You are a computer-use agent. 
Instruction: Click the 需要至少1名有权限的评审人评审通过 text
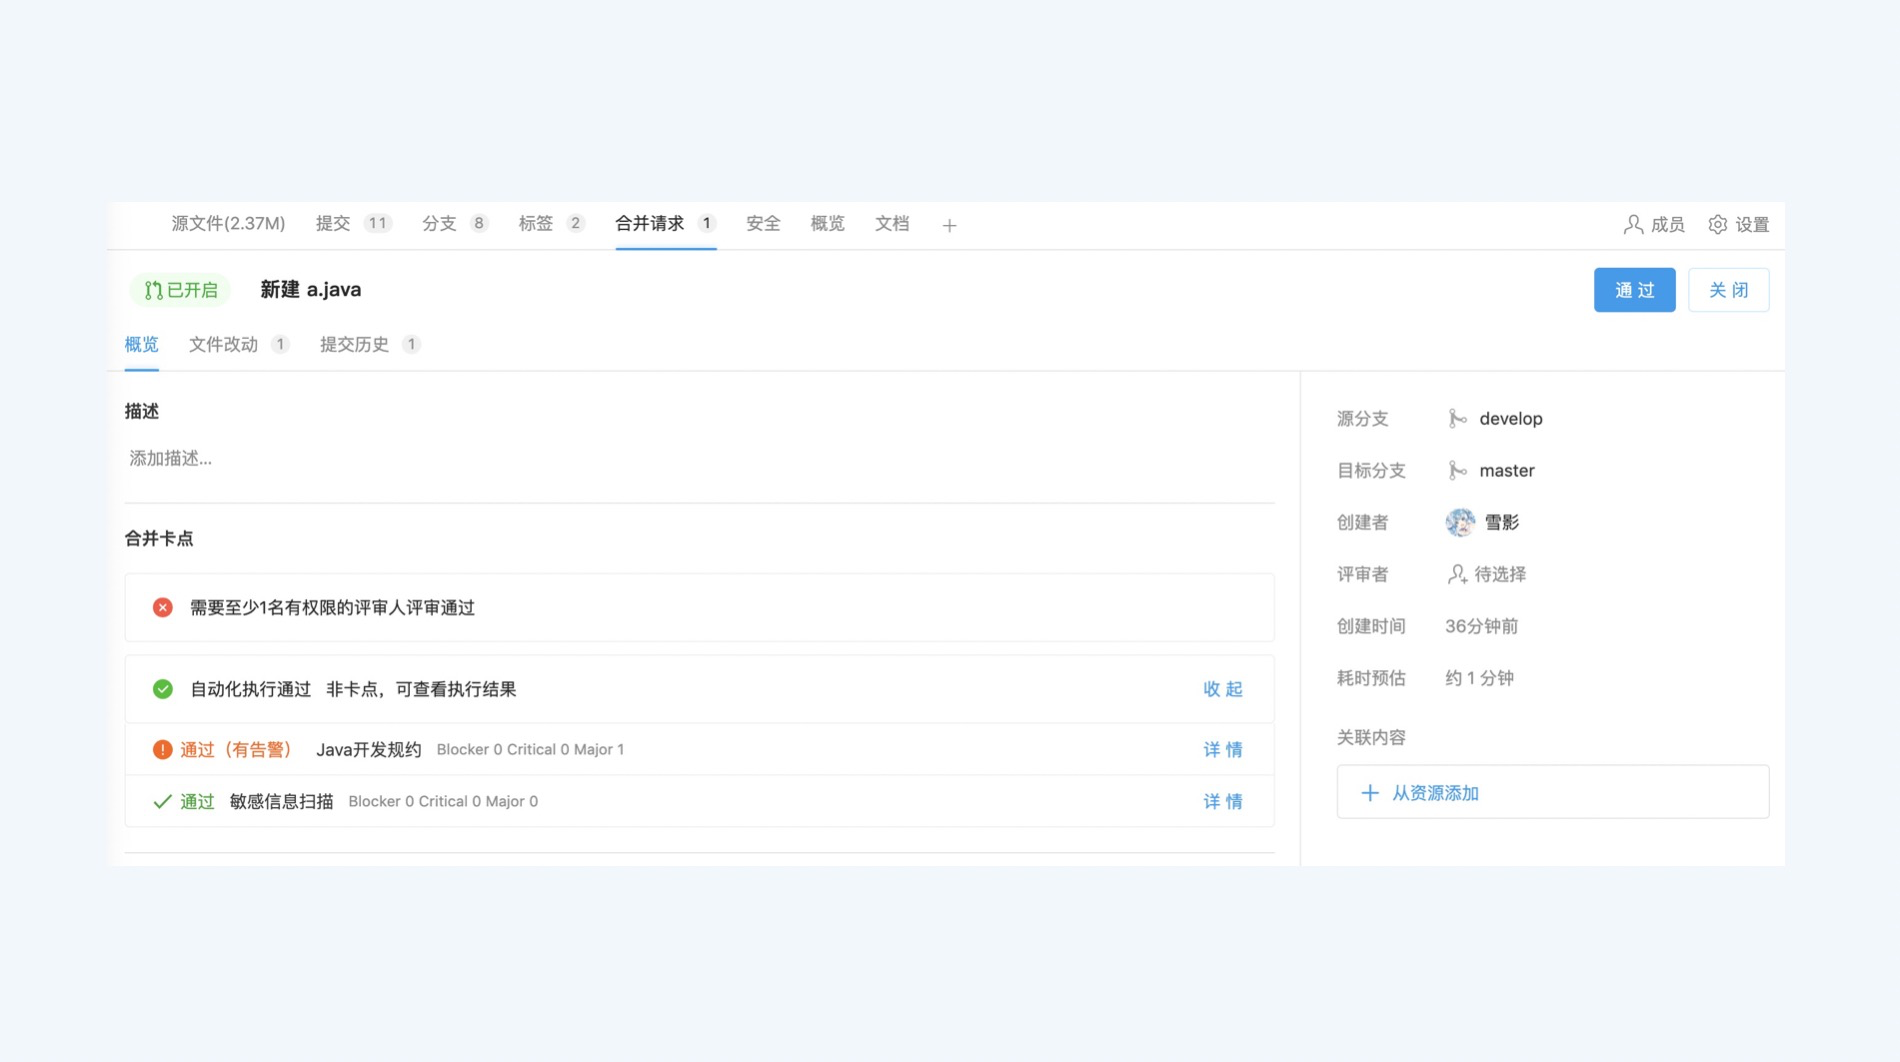(332, 608)
